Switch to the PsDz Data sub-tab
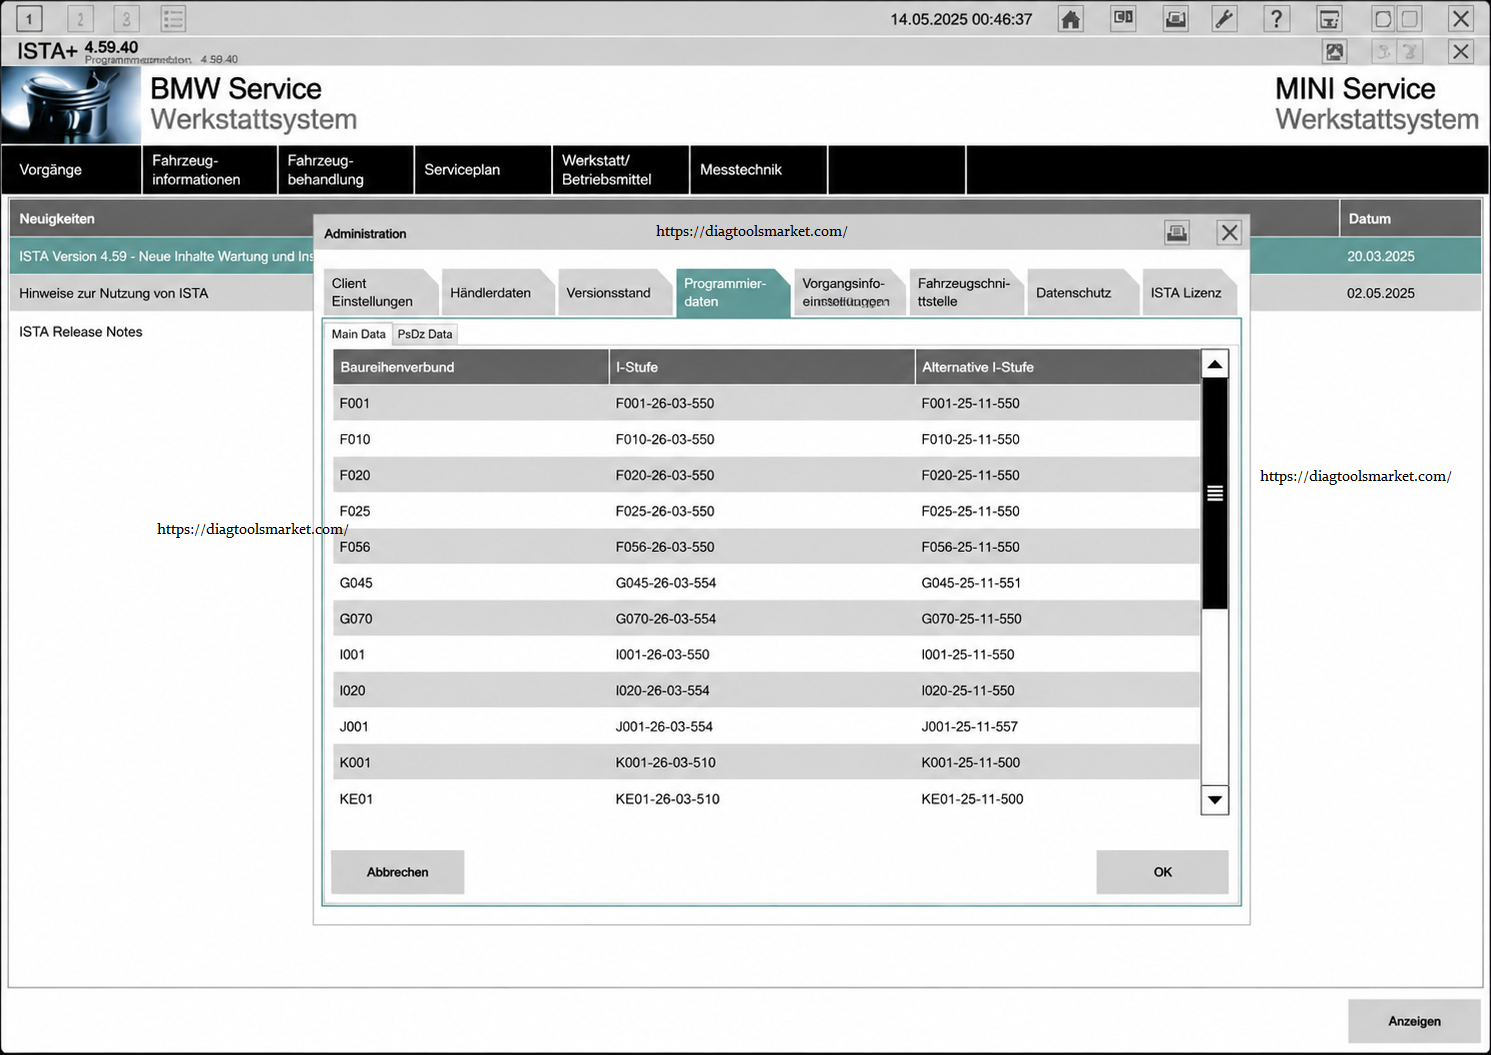This screenshot has width=1491, height=1055. pyautogui.click(x=425, y=334)
